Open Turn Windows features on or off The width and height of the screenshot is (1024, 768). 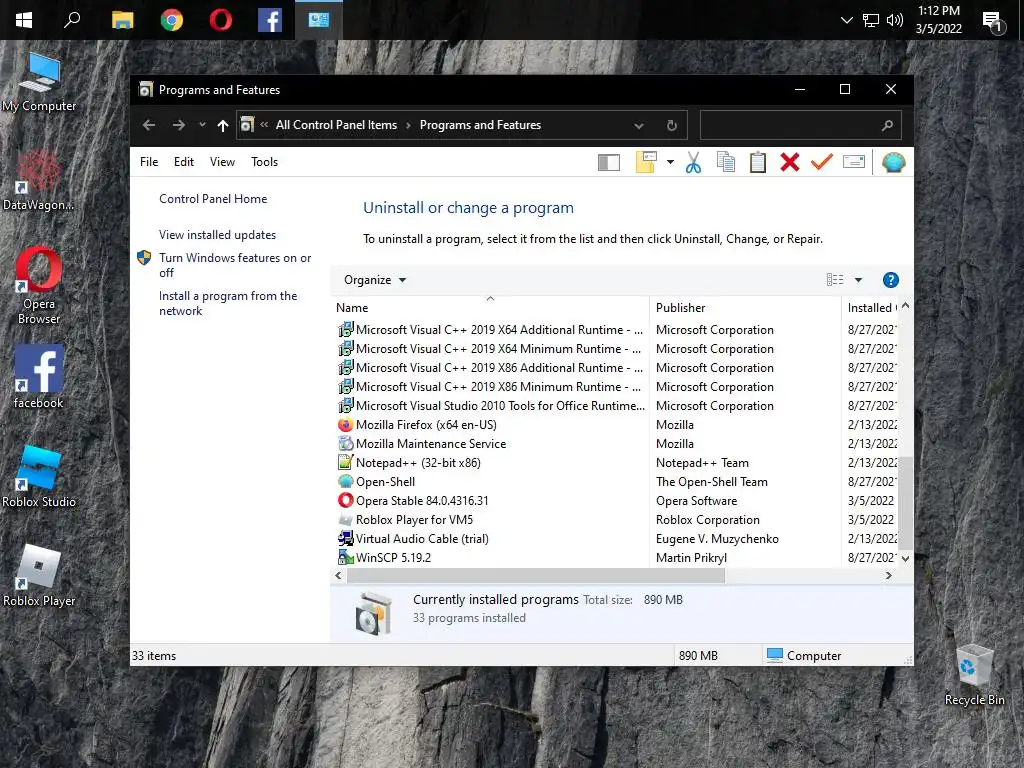[235, 265]
